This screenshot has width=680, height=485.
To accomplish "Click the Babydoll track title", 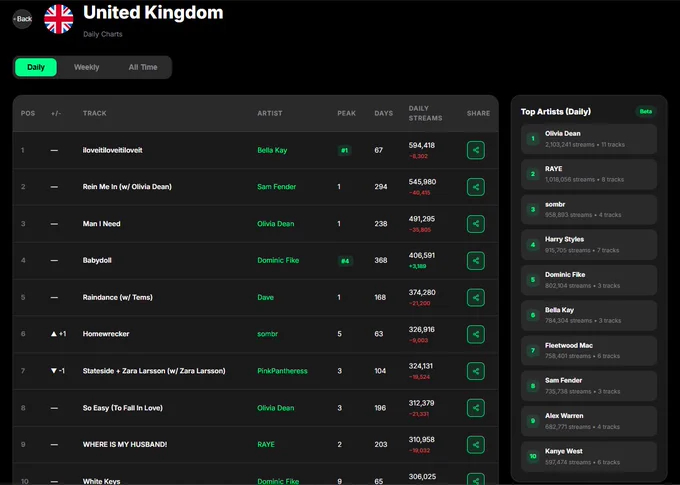I will click(97, 260).
